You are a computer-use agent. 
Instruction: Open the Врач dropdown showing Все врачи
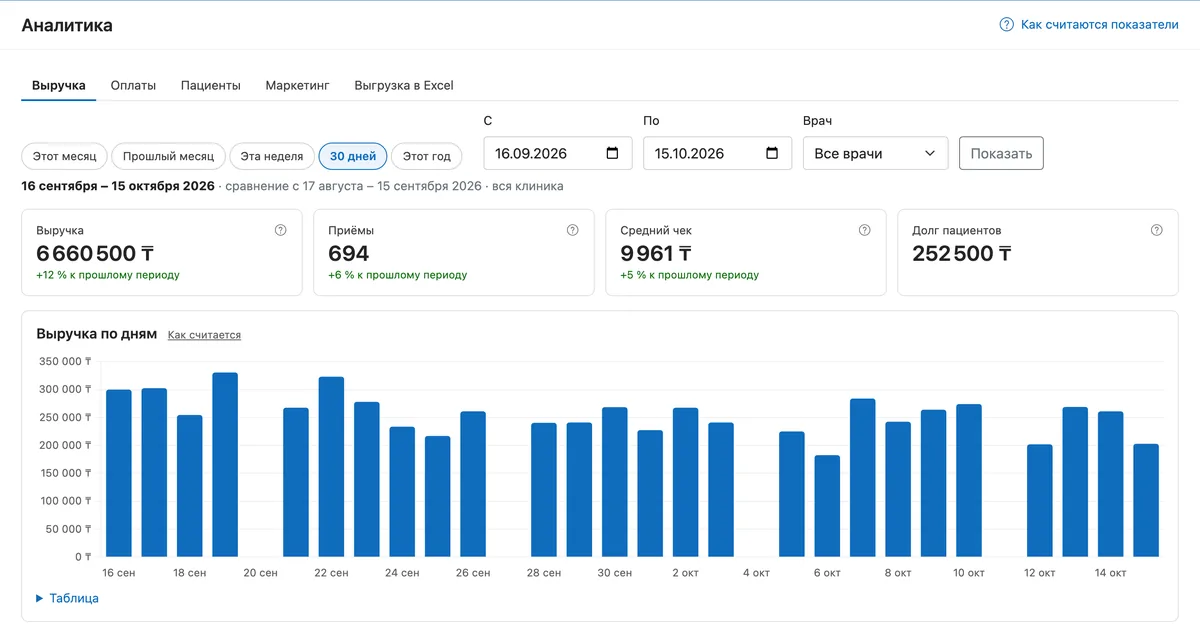[x=876, y=153]
